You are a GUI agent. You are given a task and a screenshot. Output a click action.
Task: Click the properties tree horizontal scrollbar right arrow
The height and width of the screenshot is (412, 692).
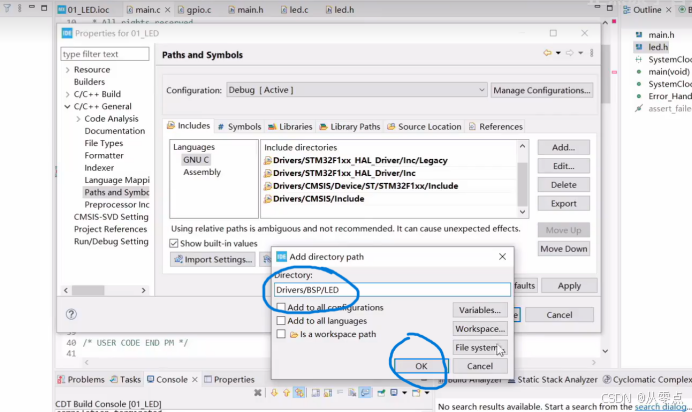click(x=143, y=290)
